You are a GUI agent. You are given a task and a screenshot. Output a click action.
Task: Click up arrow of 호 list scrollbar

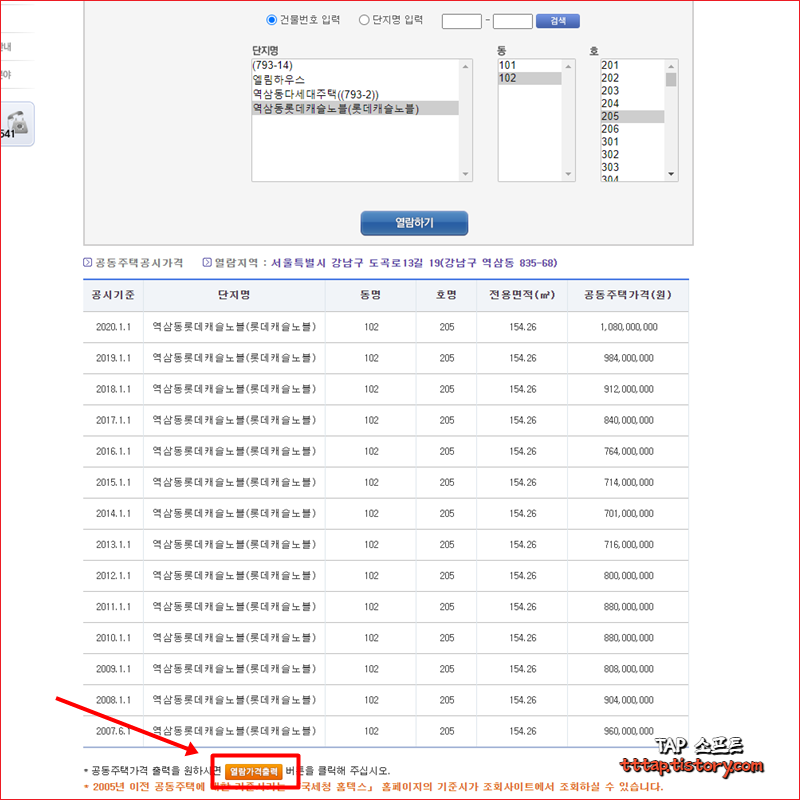[671, 66]
